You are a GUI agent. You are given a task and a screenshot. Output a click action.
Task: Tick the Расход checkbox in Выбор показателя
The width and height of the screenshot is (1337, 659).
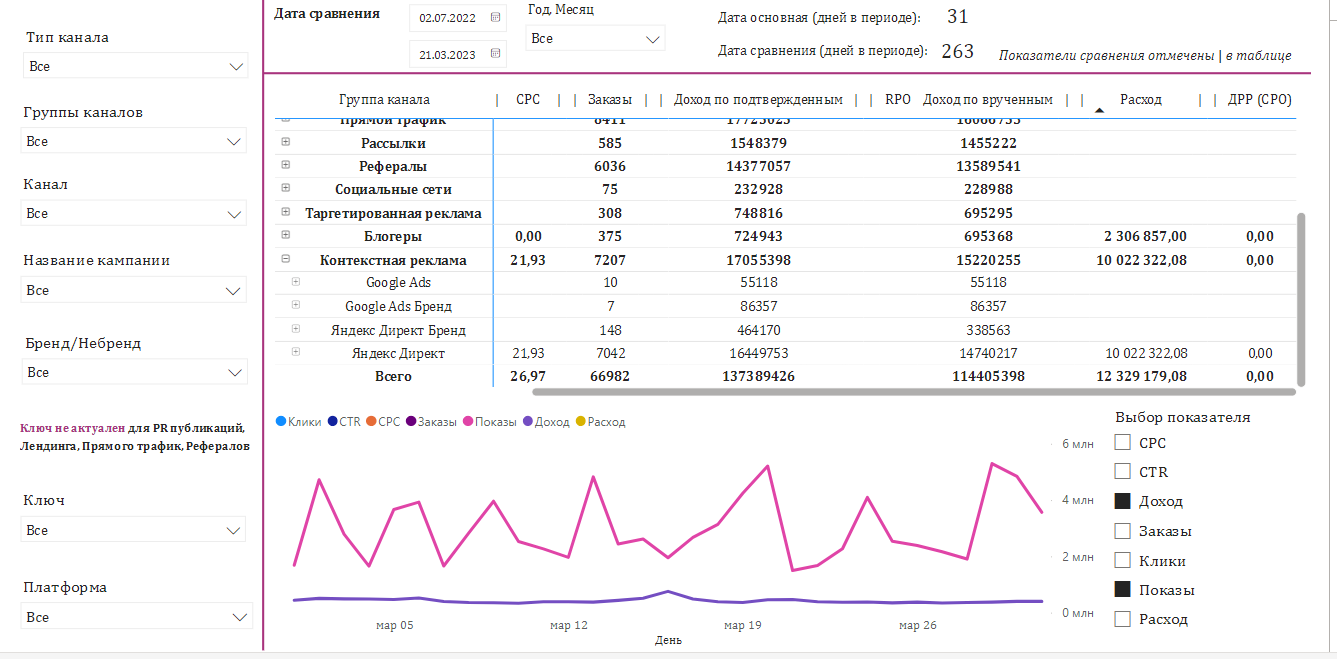click(1123, 619)
